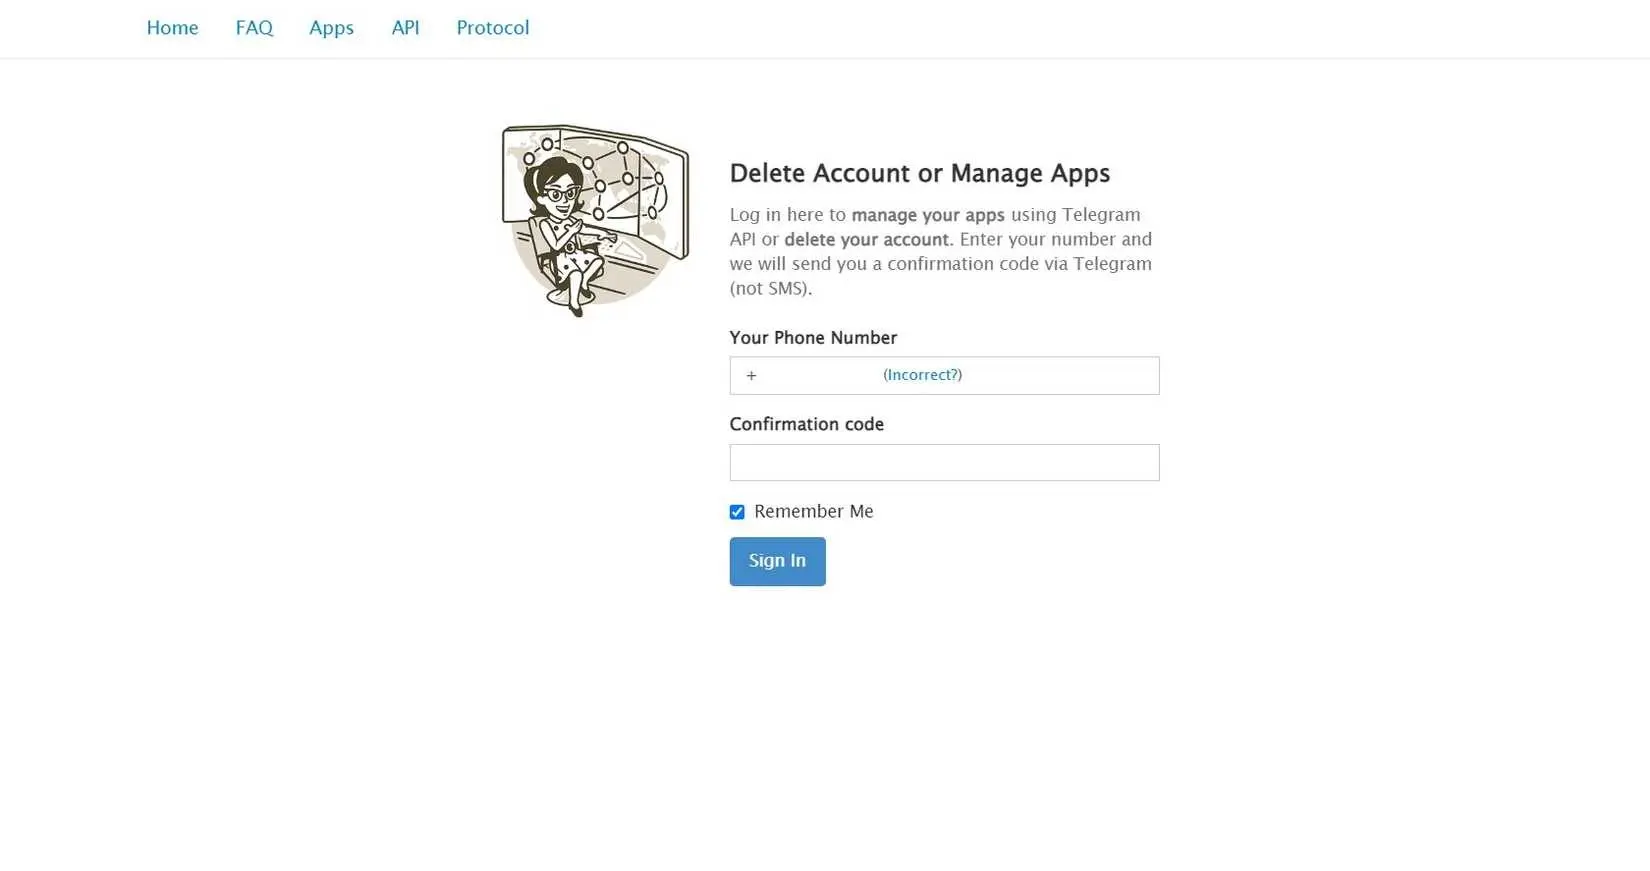Open the API navigation link

click(x=405, y=28)
